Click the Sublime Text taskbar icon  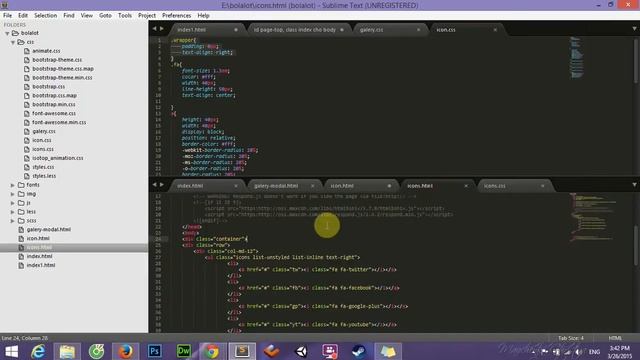tap(242, 351)
